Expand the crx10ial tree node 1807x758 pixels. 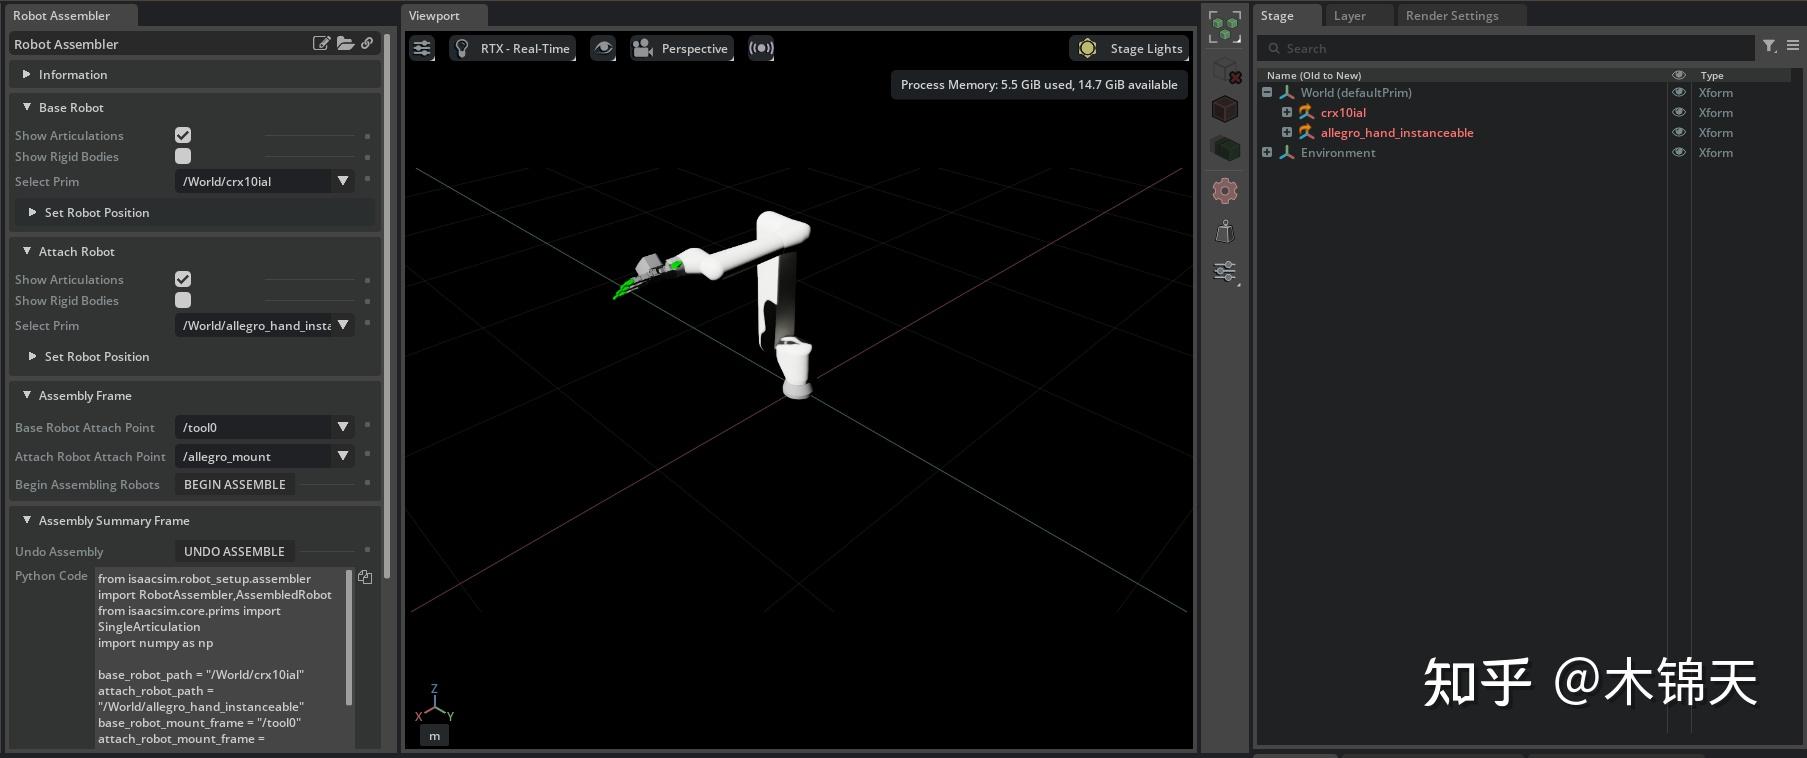coord(1287,112)
